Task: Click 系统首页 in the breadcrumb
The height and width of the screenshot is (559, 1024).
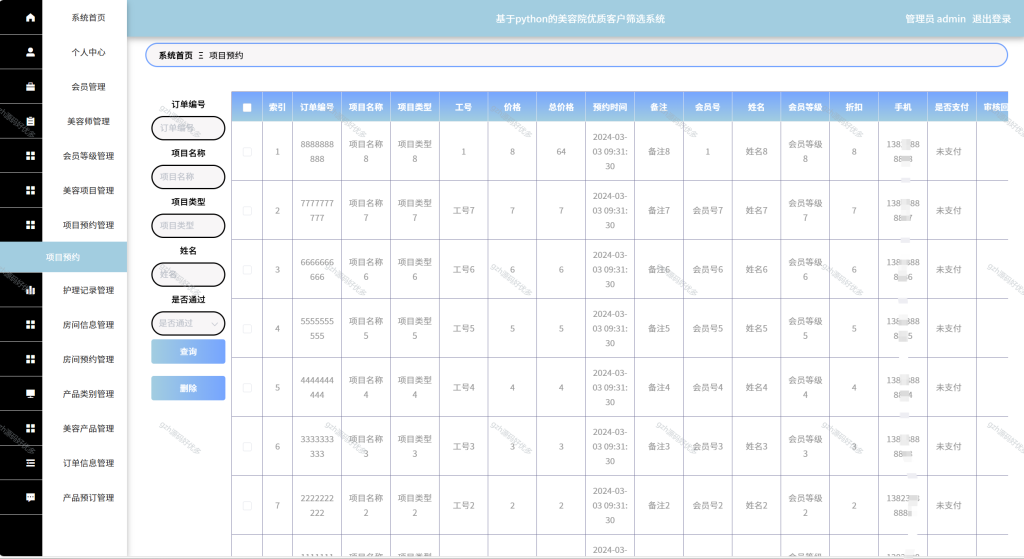Action: click(x=176, y=56)
